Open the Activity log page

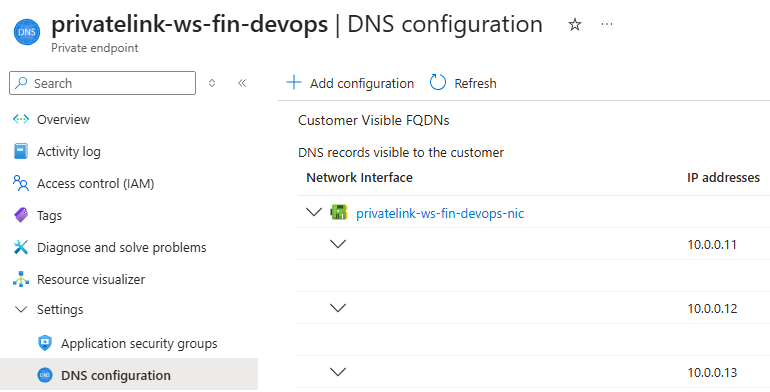(68, 152)
